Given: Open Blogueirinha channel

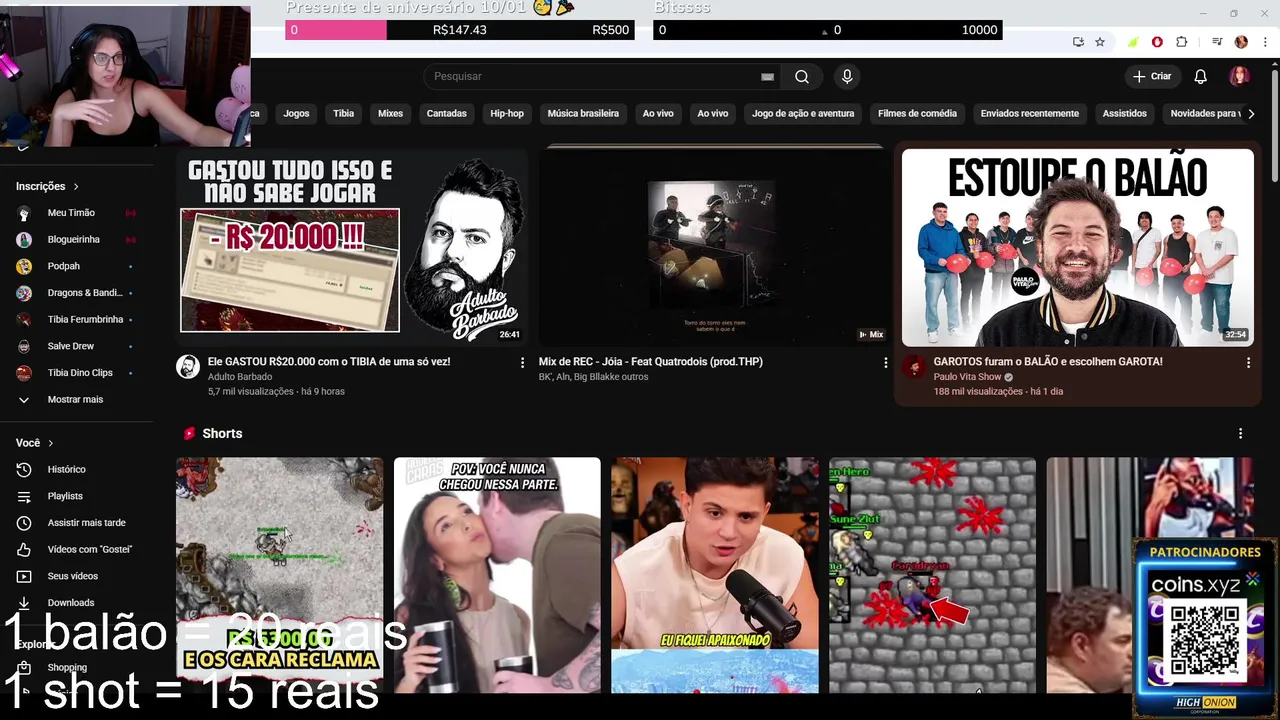Looking at the screenshot, I should pos(76,240).
